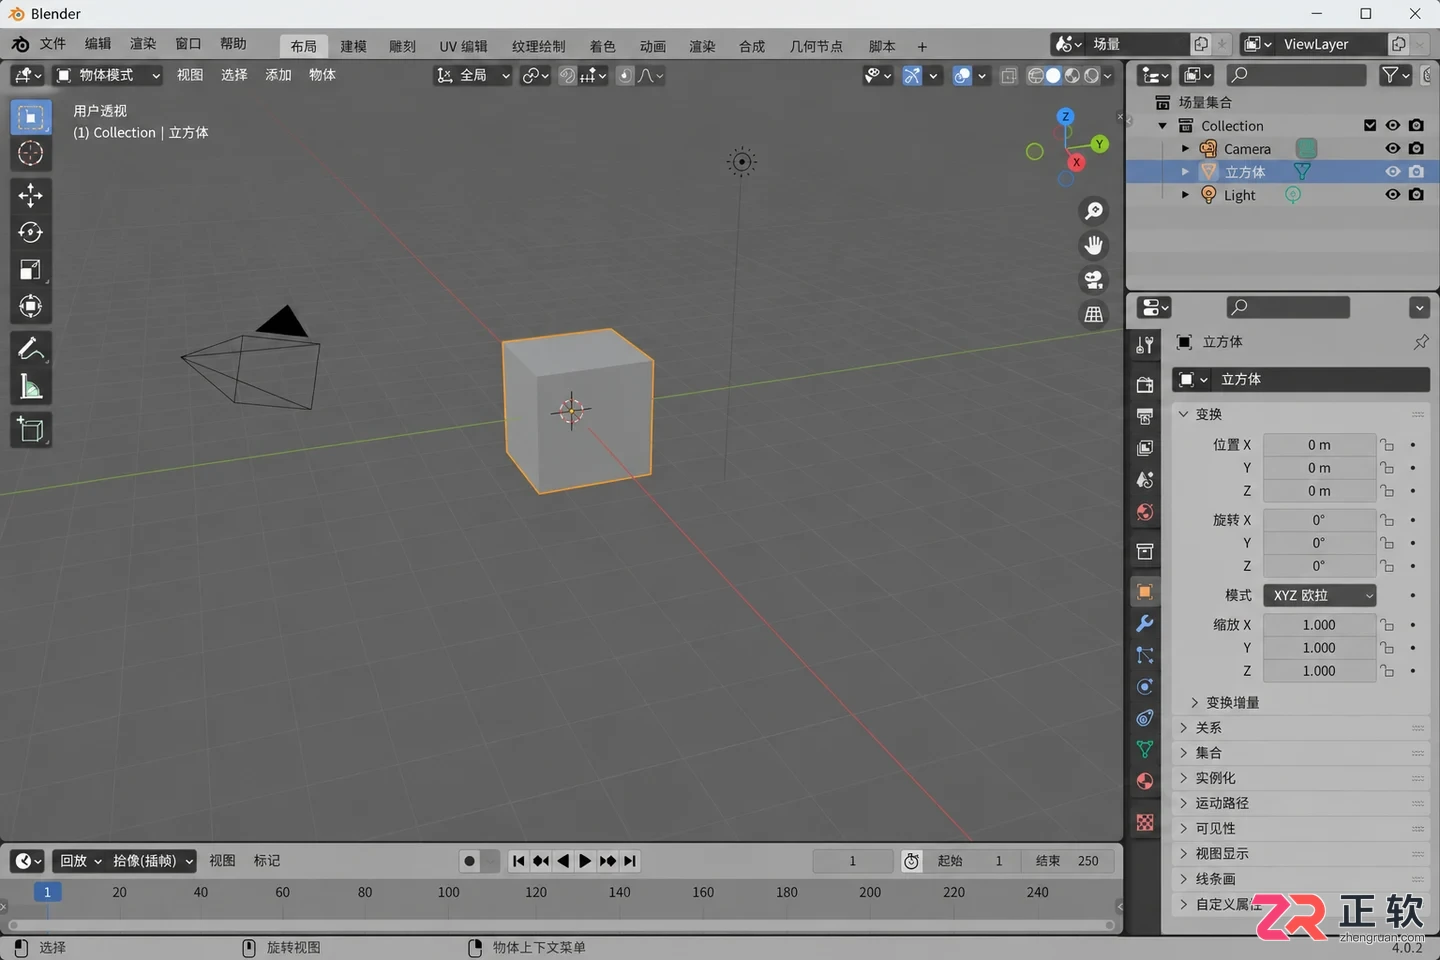
Task: Open the Texture properties checker tab
Action: pos(1145,822)
